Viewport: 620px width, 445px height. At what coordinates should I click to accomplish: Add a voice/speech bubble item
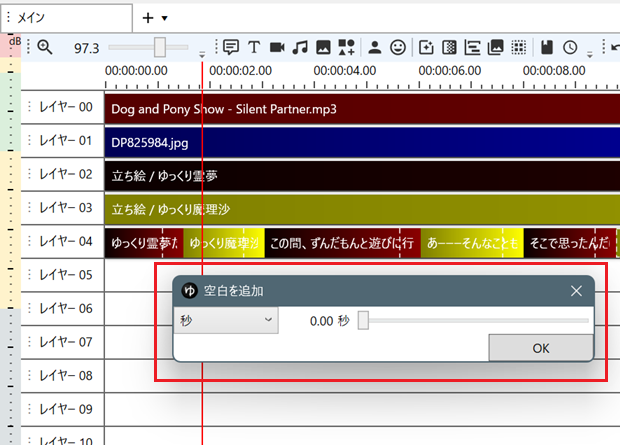pos(231,47)
